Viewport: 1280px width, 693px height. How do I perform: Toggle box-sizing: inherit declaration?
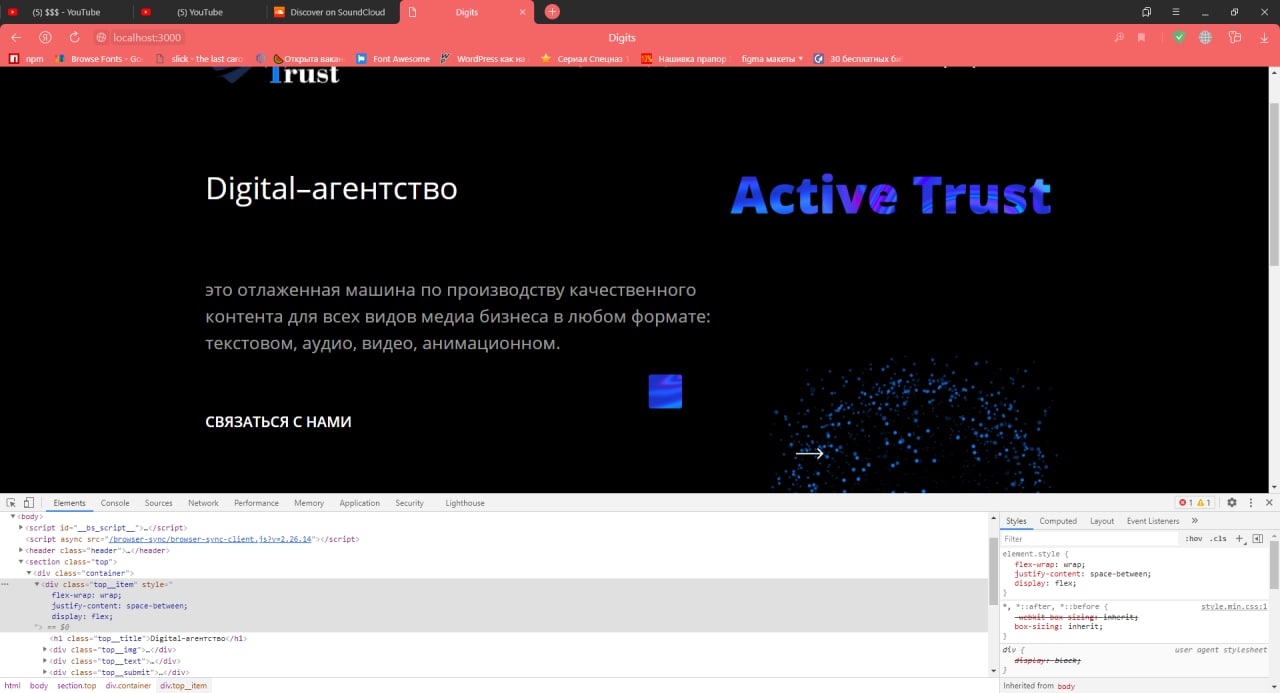tap(1058, 627)
